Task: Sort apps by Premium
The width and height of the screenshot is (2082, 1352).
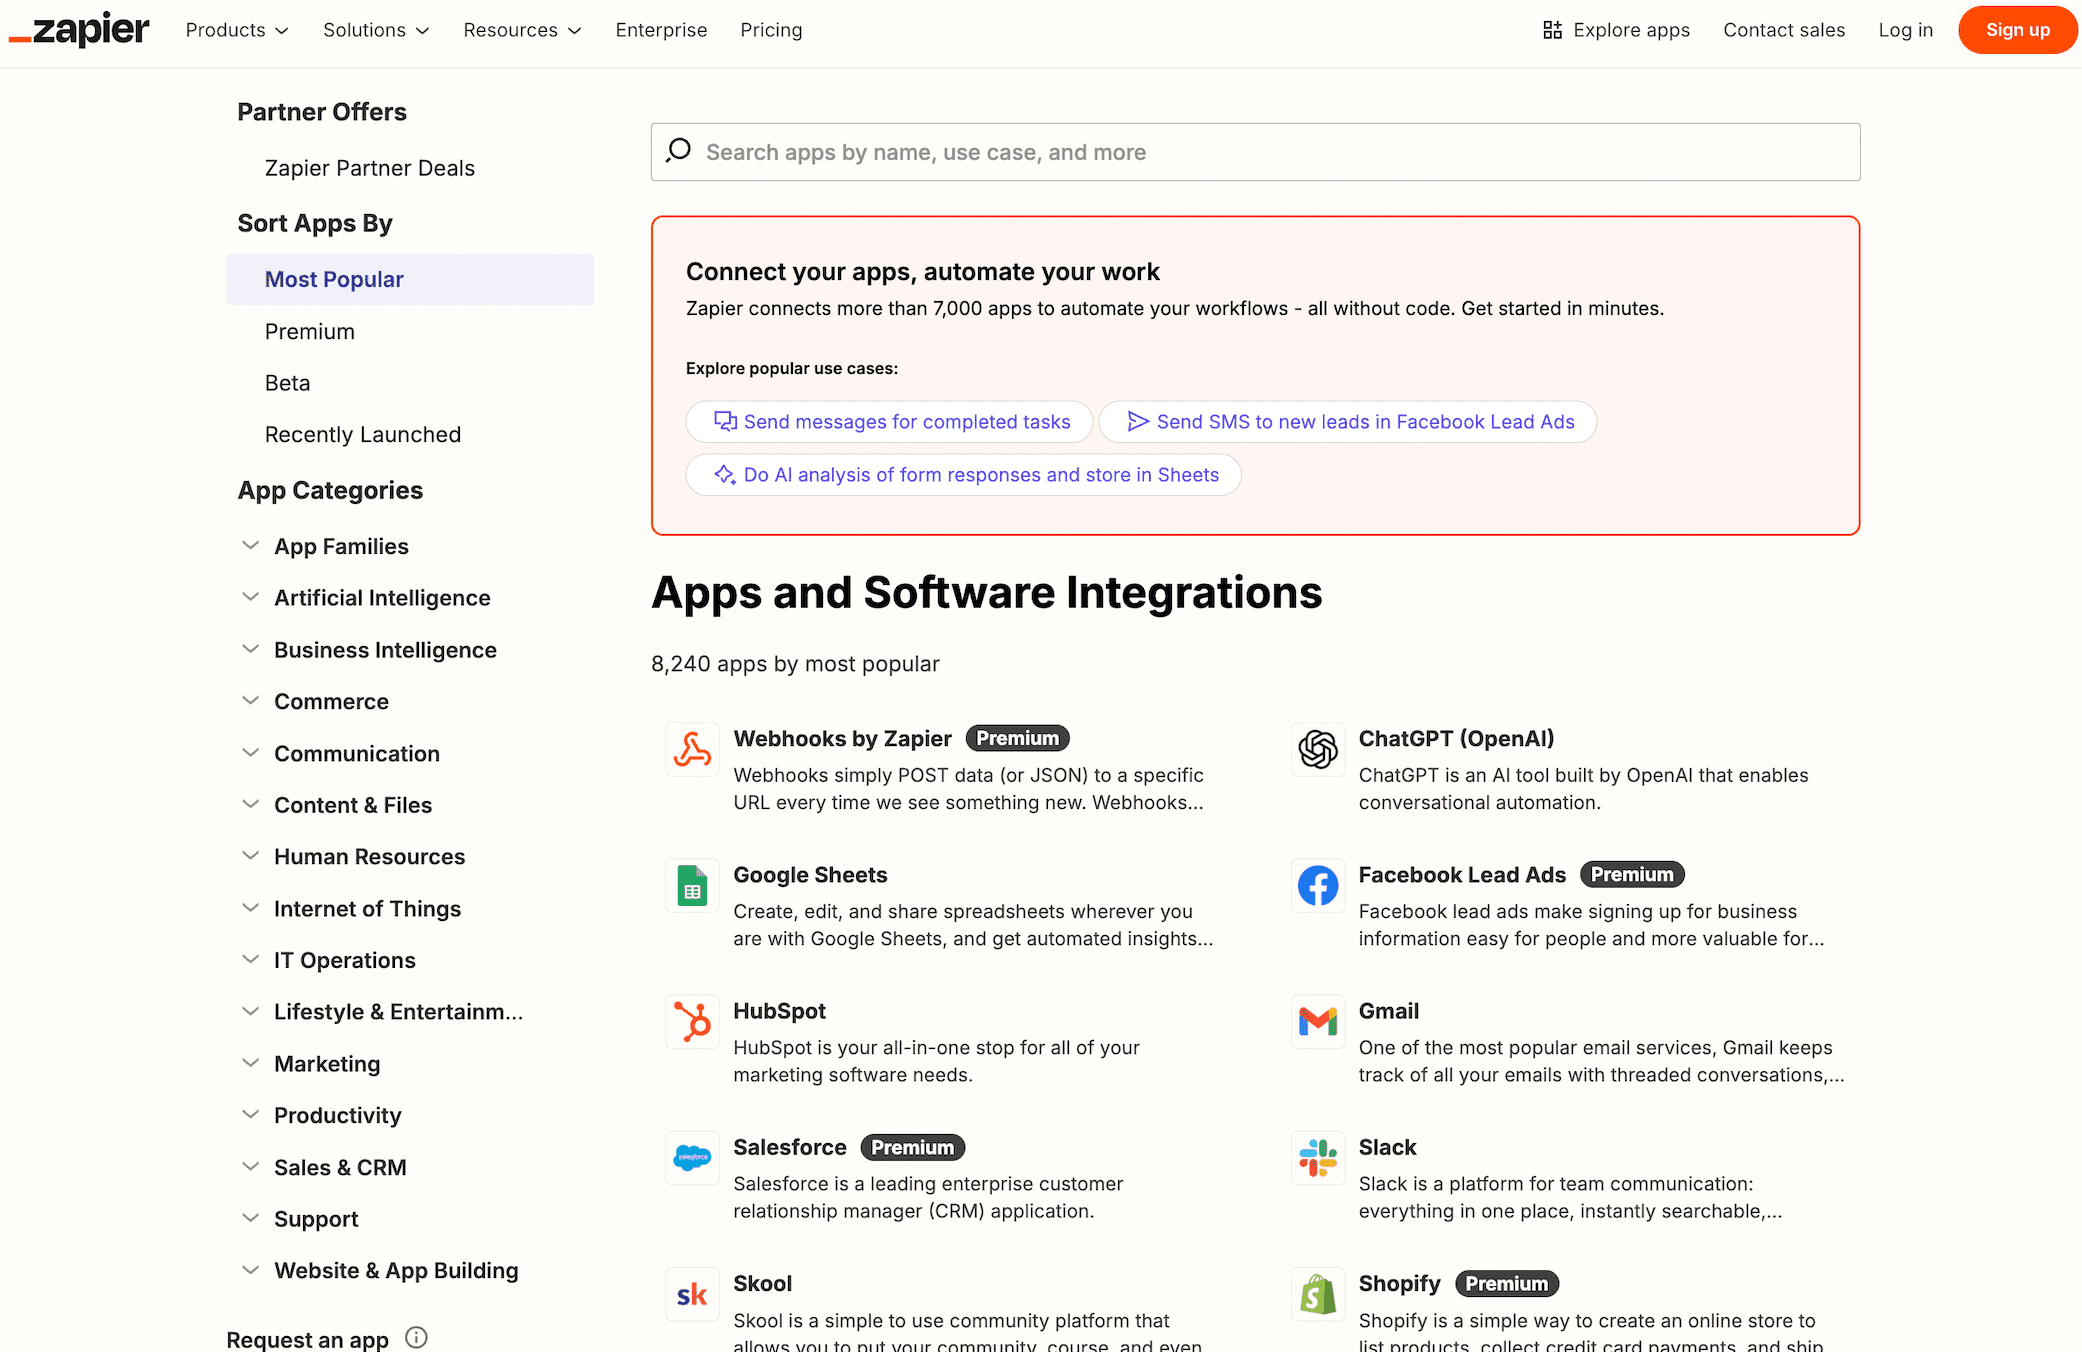Action: coord(310,332)
